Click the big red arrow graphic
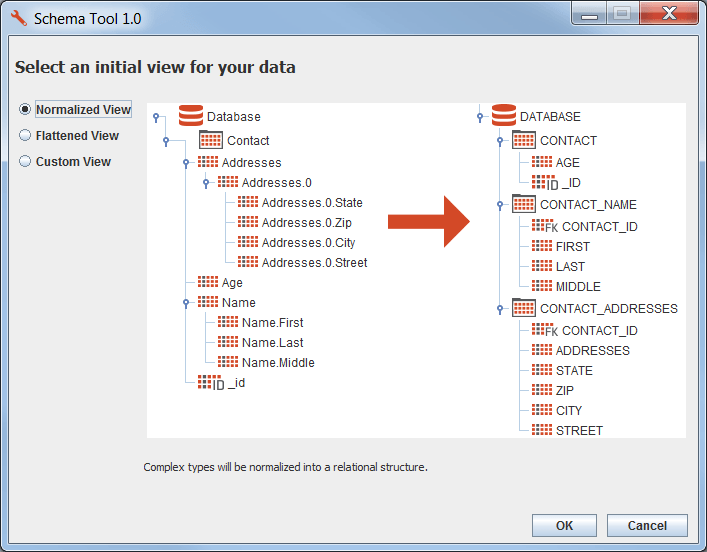The image size is (707, 552). pos(428,222)
